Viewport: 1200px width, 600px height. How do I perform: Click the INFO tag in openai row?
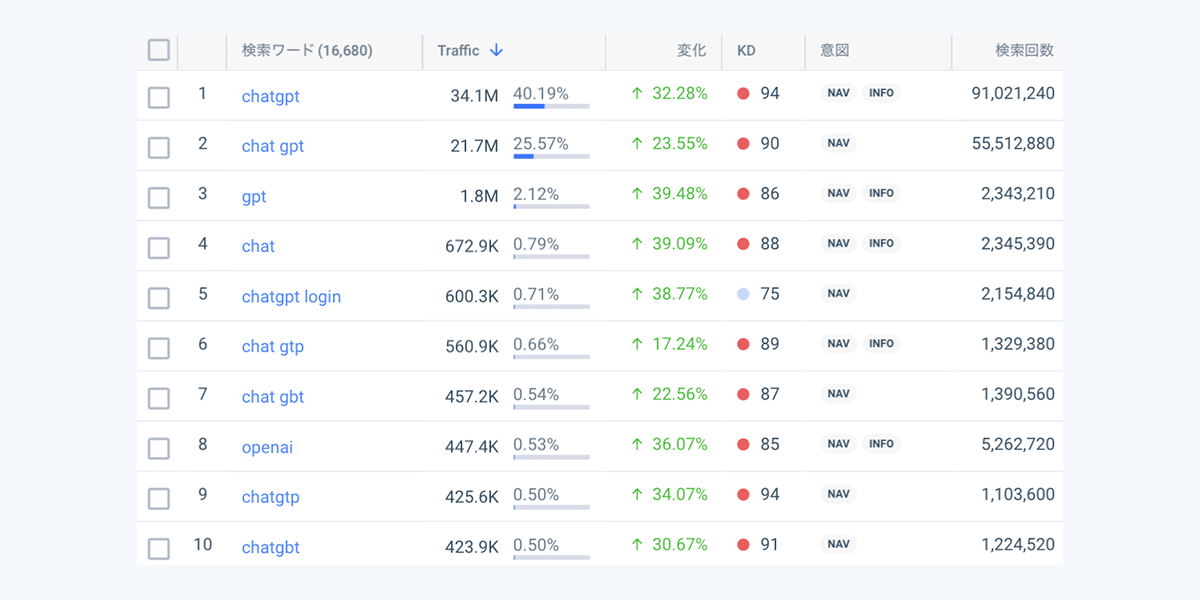(881, 443)
